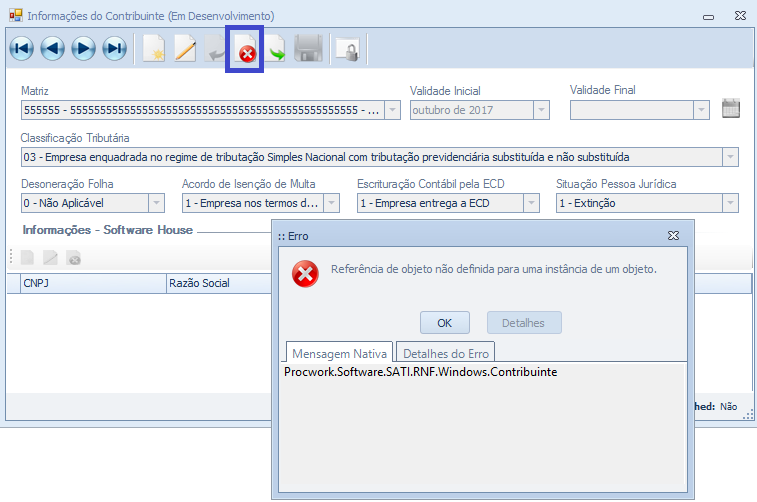Screen dimensions: 757x502
Task: Click the padlock toolbar icon
Action: tap(348, 49)
